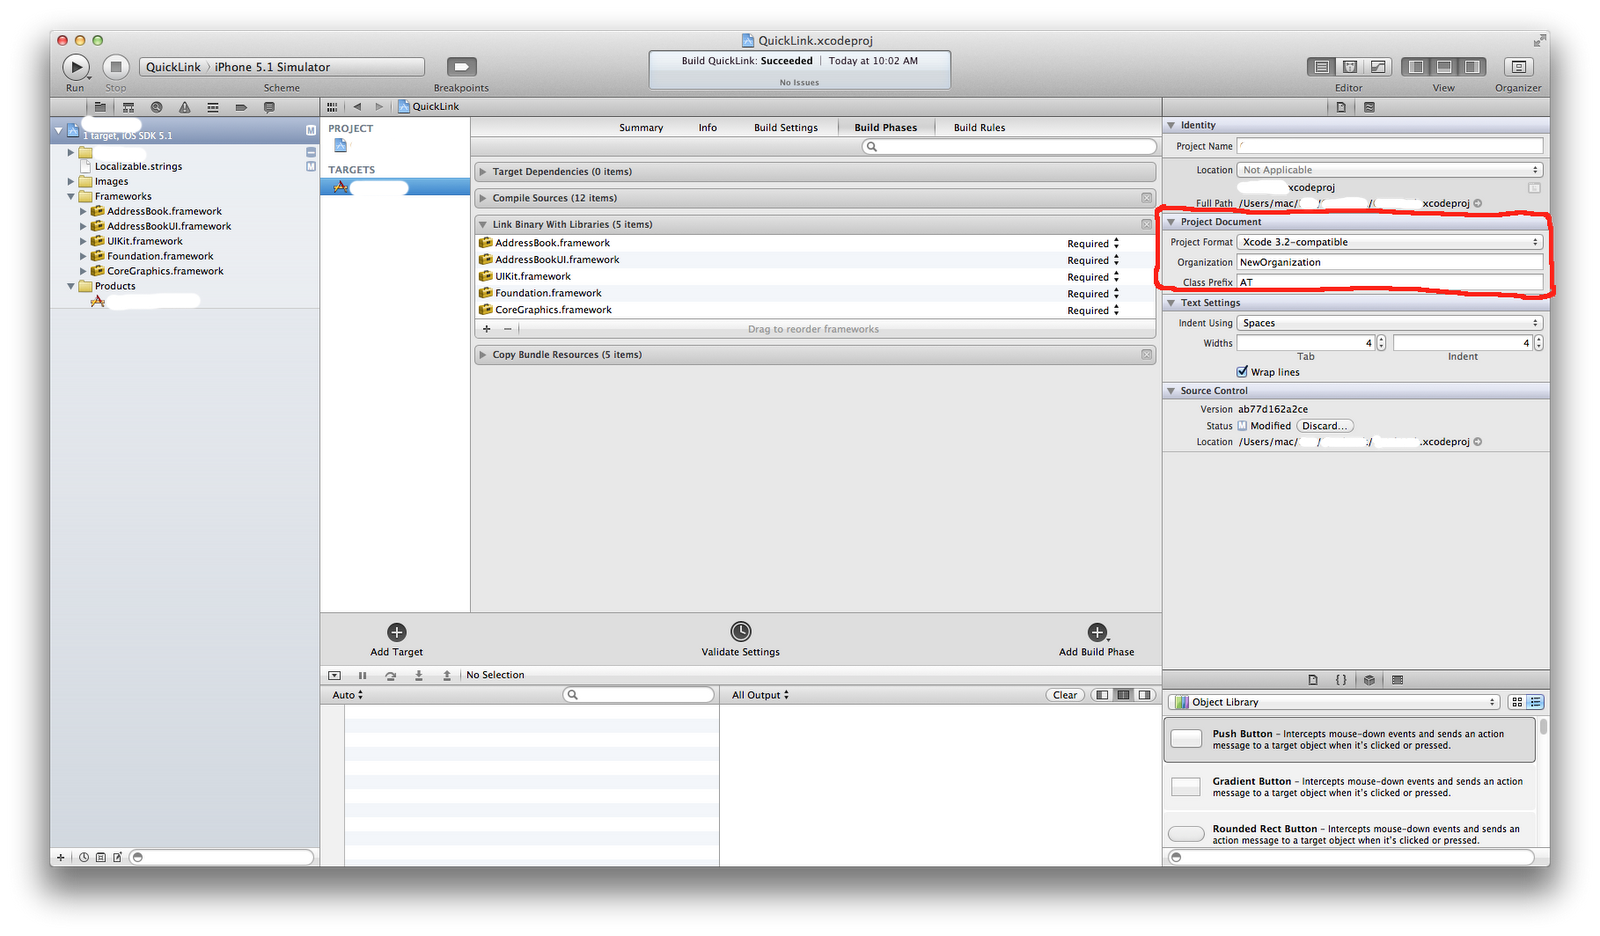
Task: Show the Symbol navigator
Action: point(128,107)
